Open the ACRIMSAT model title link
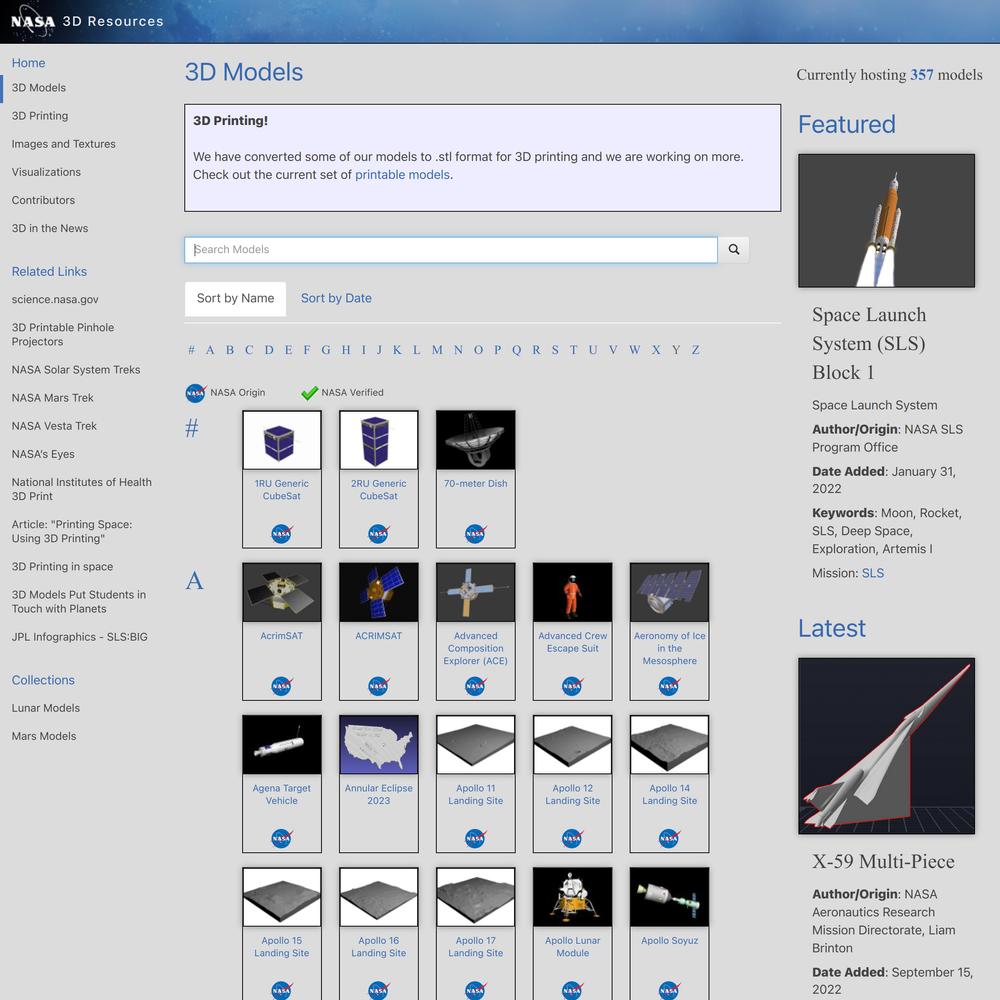Image resolution: width=1000 pixels, height=1000 pixels. (379, 636)
